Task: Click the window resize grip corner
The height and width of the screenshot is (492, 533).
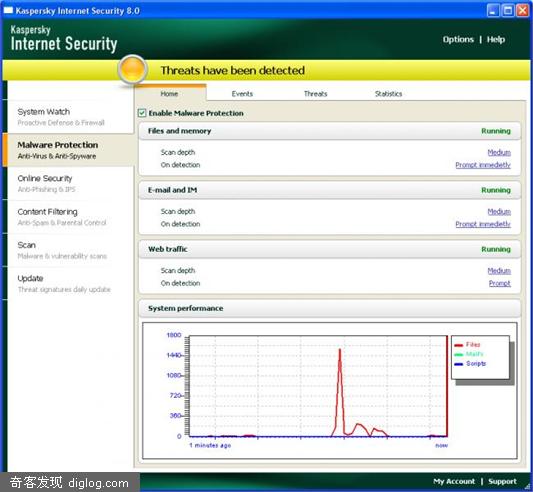Action: [x=527, y=485]
